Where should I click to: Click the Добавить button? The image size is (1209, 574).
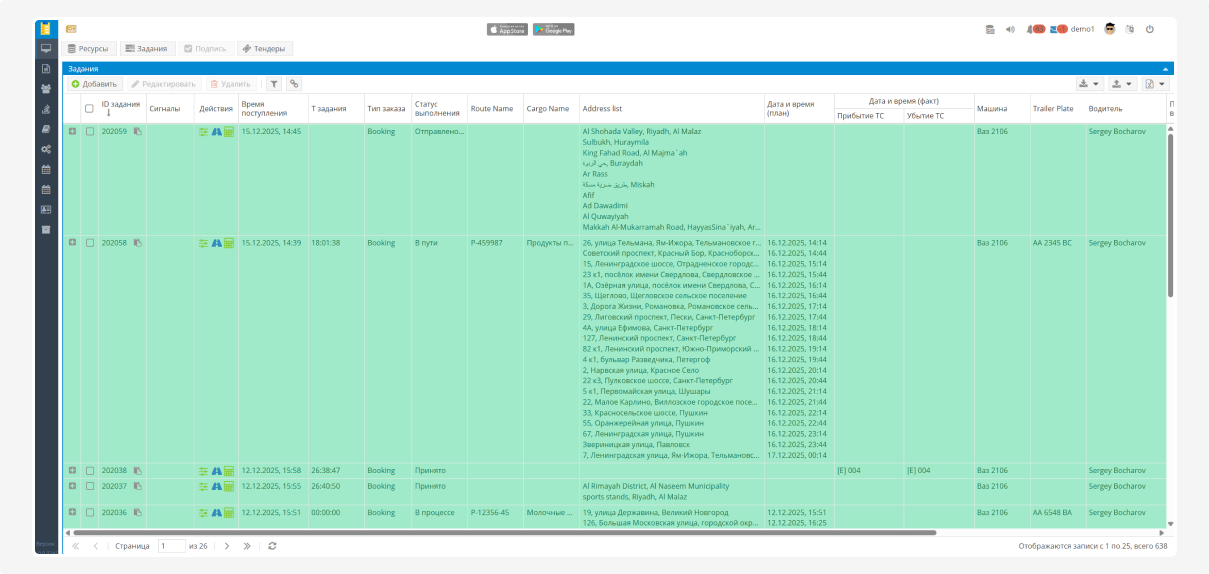(x=94, y=85)
